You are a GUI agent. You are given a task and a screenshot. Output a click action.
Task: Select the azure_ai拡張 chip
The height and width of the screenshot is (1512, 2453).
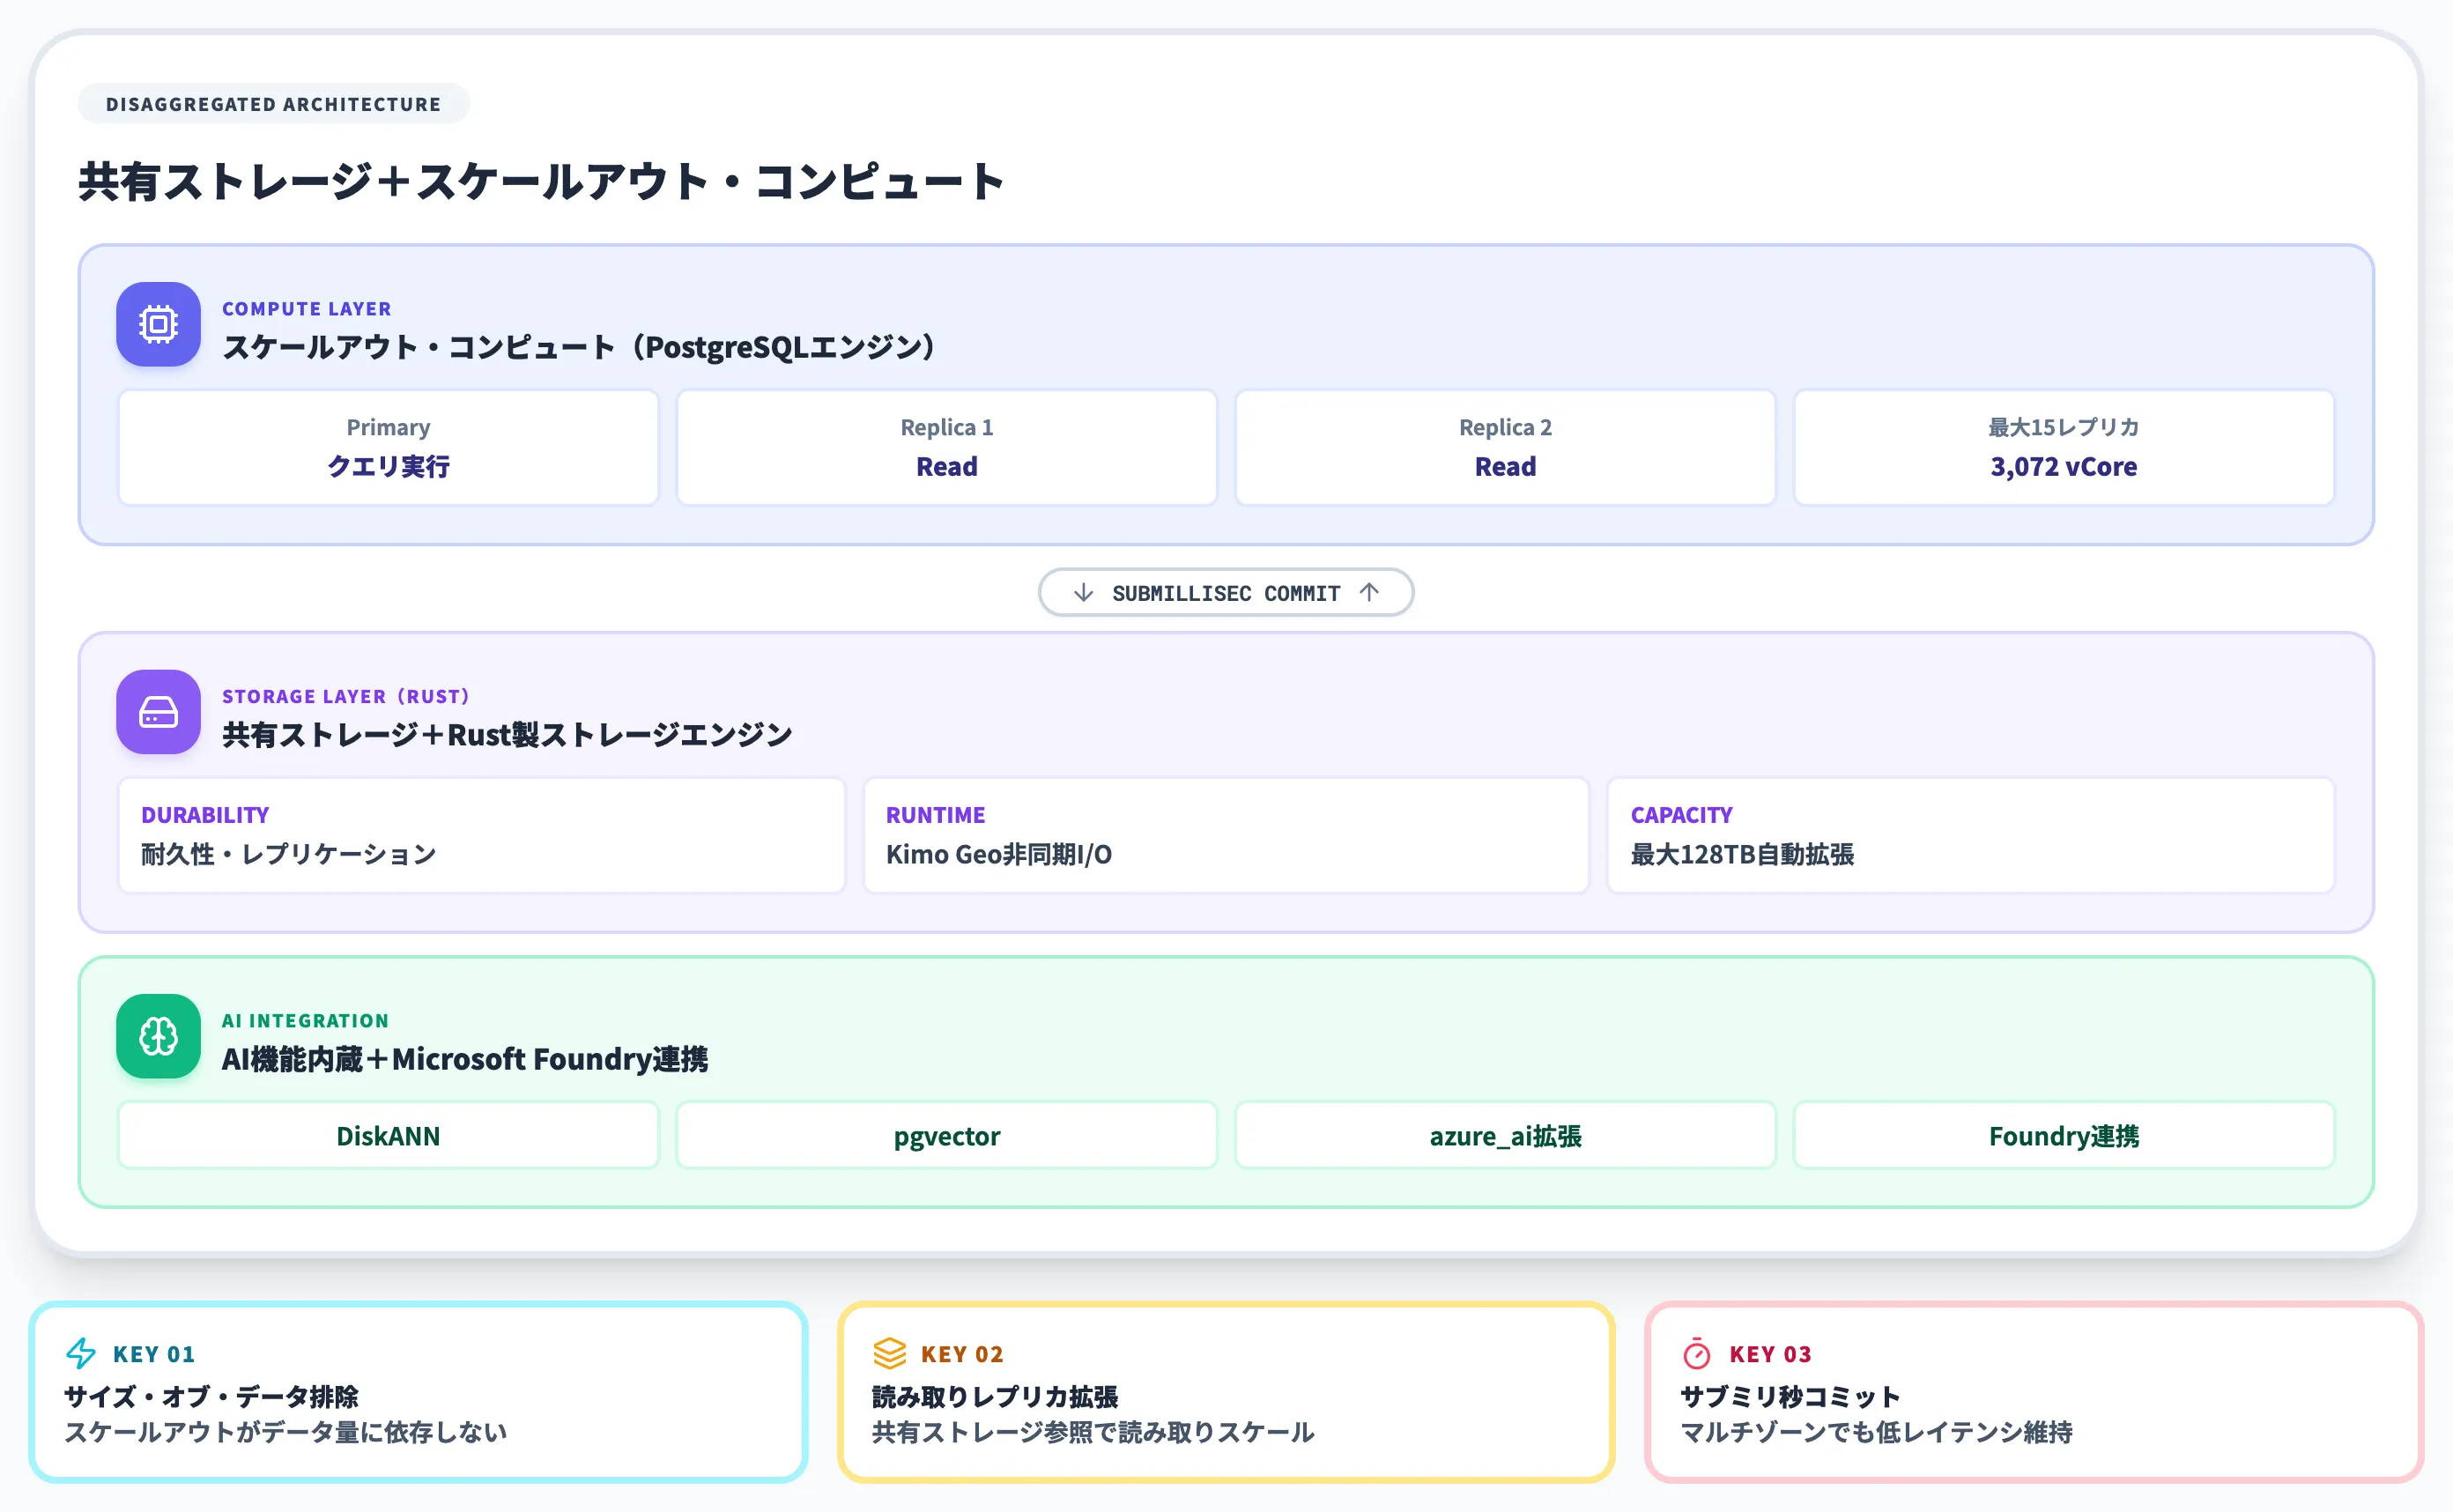(1505, 1135)
